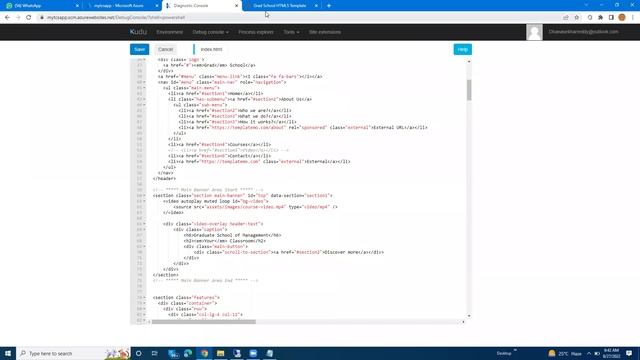
Task: Open Google Chrome from taskbar
Action: coord(204,353)
